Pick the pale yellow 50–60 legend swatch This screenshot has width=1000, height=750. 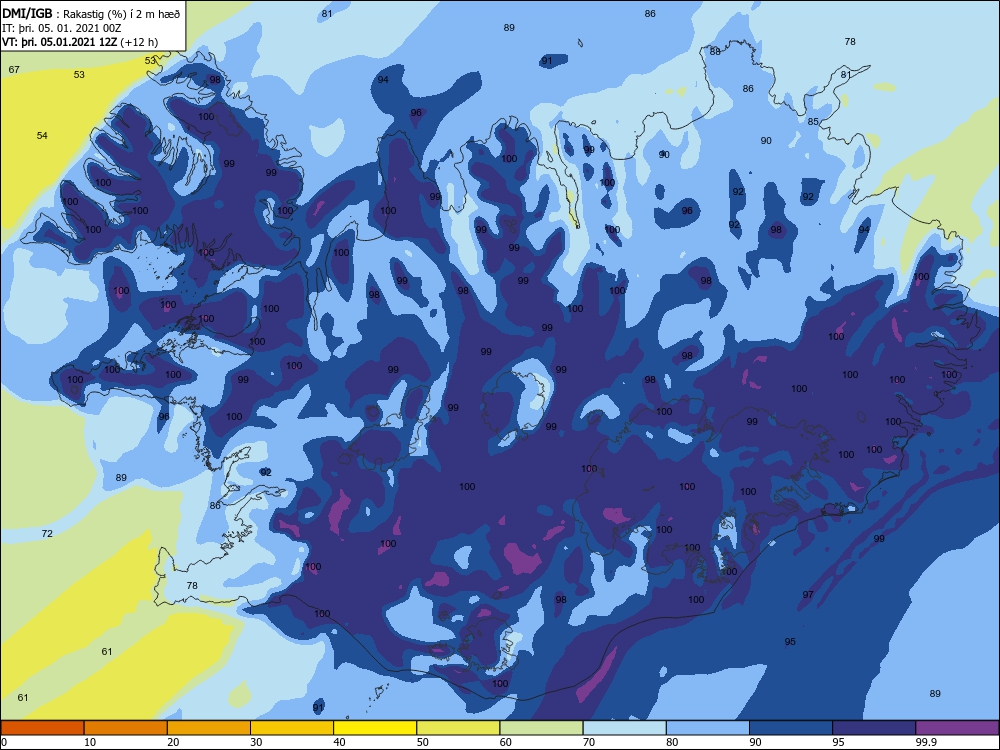pos(458,728)
